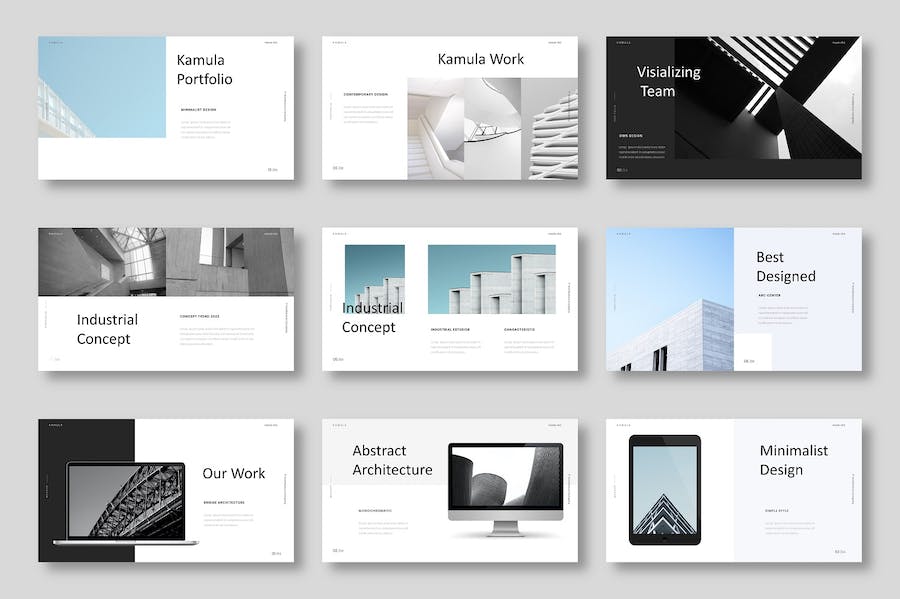Screen dimensions: 900x599
Task: Select the Minimalist Design title text
Action: point(793,460)
